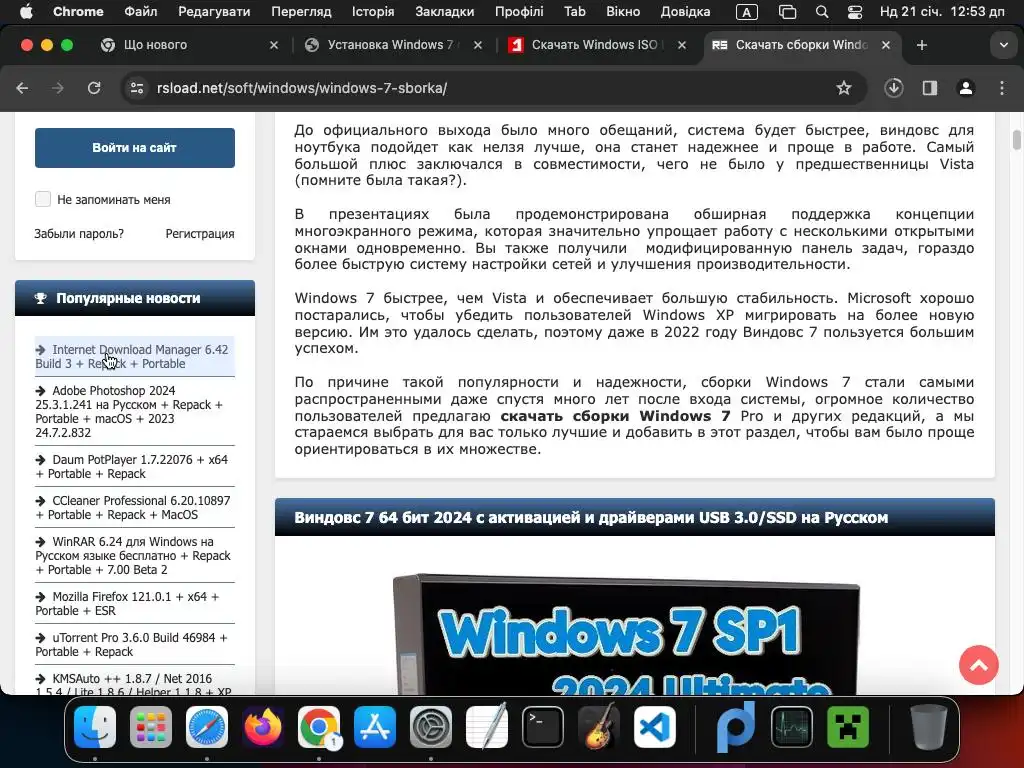This screenshot has height=768, width=1024.
Task: Open Activity Monitor from the Dock
Action: pos(792,727)
